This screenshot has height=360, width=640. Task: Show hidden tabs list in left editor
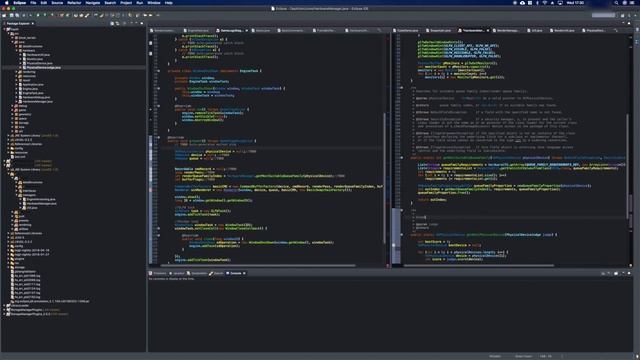(x=380, y=30)
